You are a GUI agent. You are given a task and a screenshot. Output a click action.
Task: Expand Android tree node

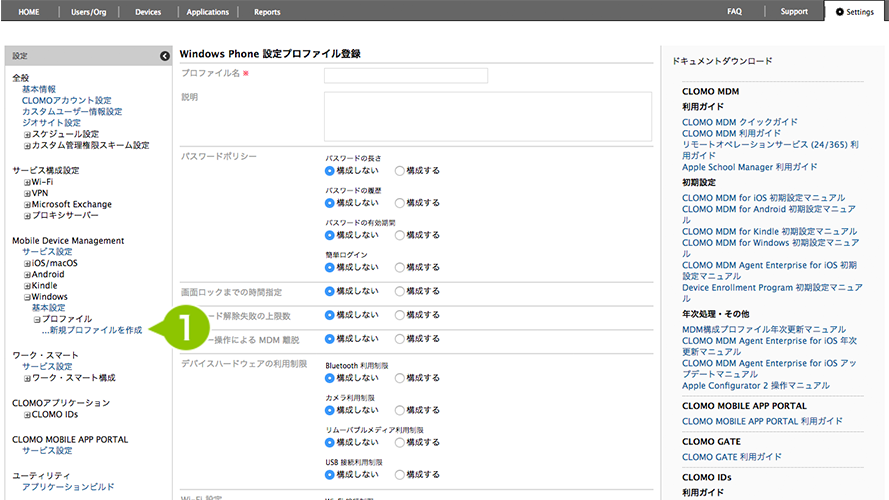[x=27, y=275]
